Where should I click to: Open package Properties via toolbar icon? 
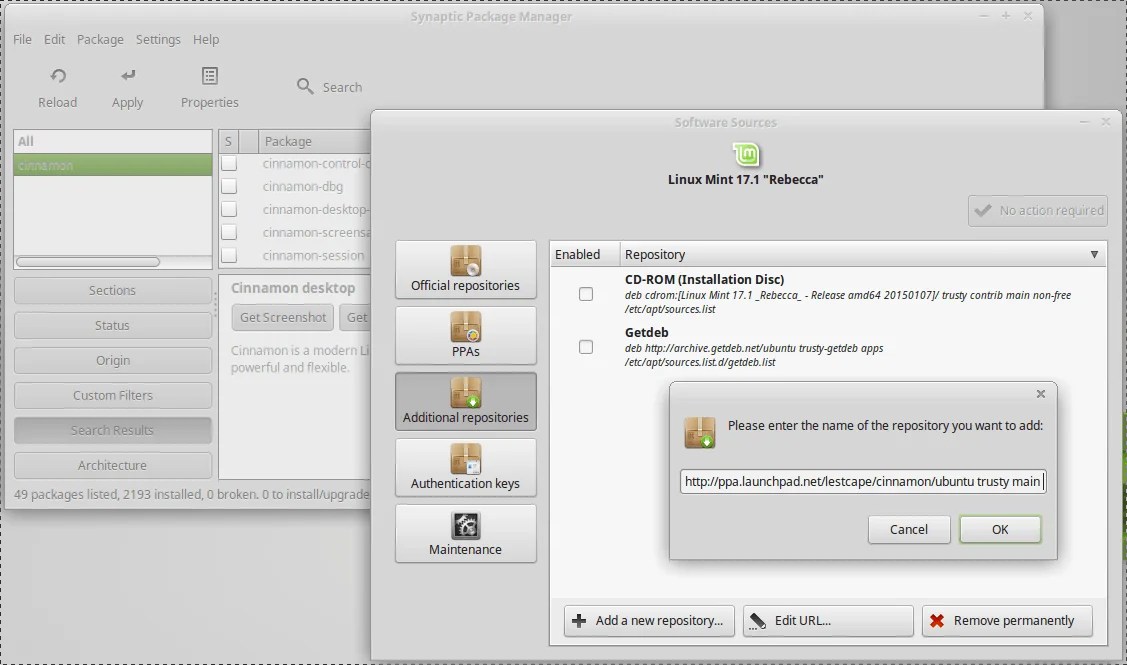tap(209, 85)
